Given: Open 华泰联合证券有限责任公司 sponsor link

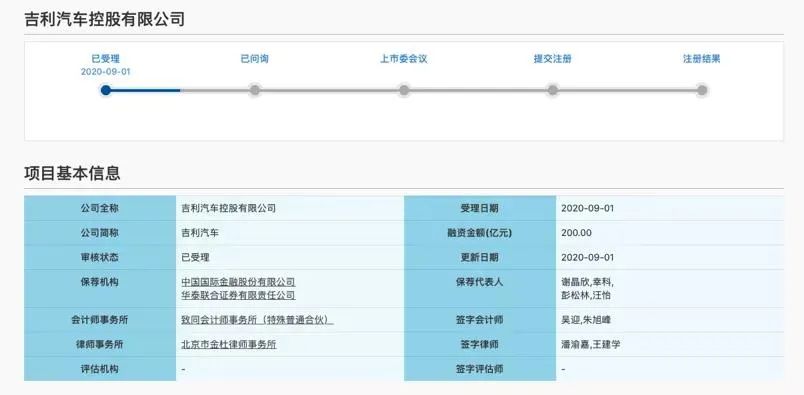Looking at the screenshot, I should [x=238, y=295].
